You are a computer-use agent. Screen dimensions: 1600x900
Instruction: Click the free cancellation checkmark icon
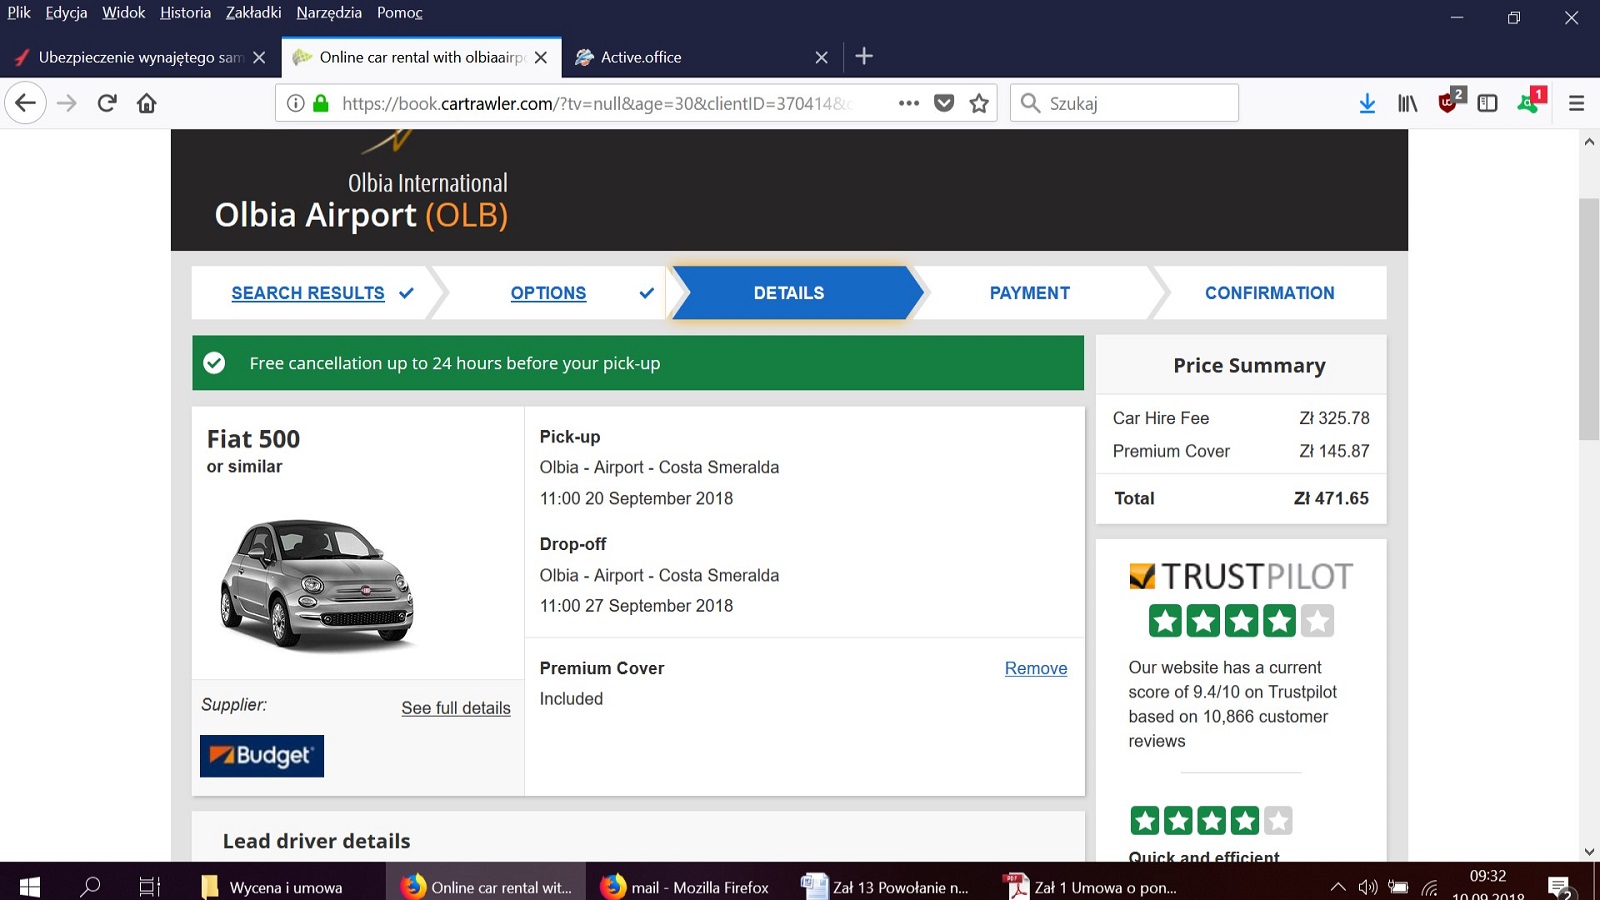pyautogui.click(x=214, y=363)
